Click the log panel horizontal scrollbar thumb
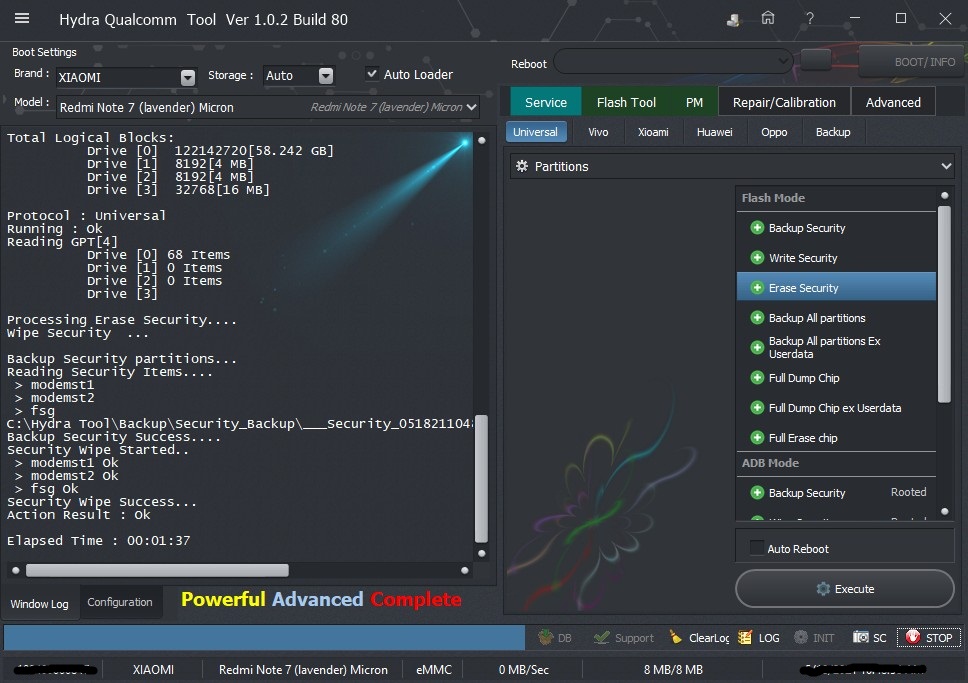The height and width of the screenshot is (683, 968). pos(157,570)
